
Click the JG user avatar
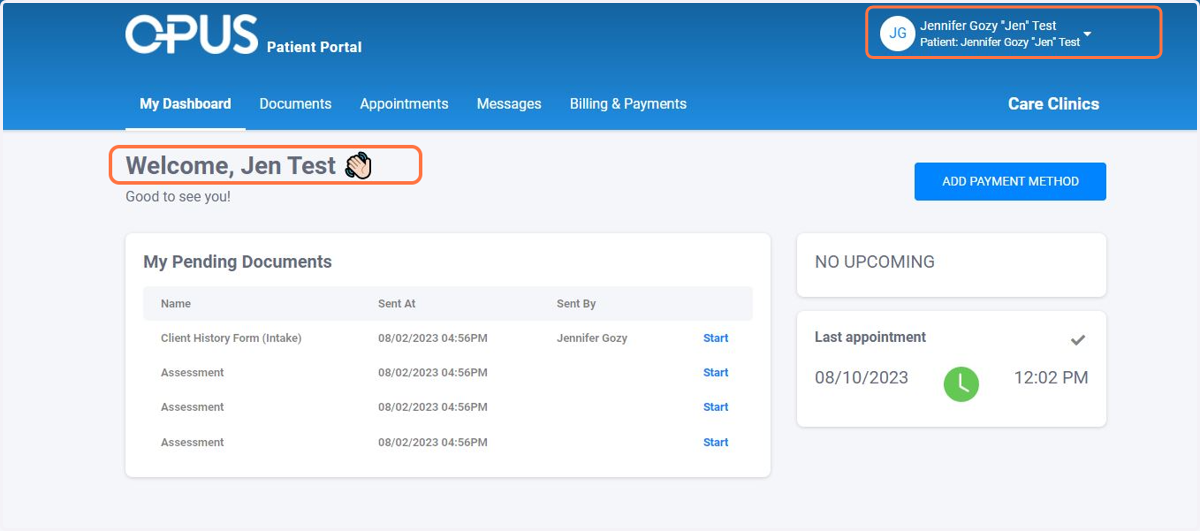coord(897,34)
